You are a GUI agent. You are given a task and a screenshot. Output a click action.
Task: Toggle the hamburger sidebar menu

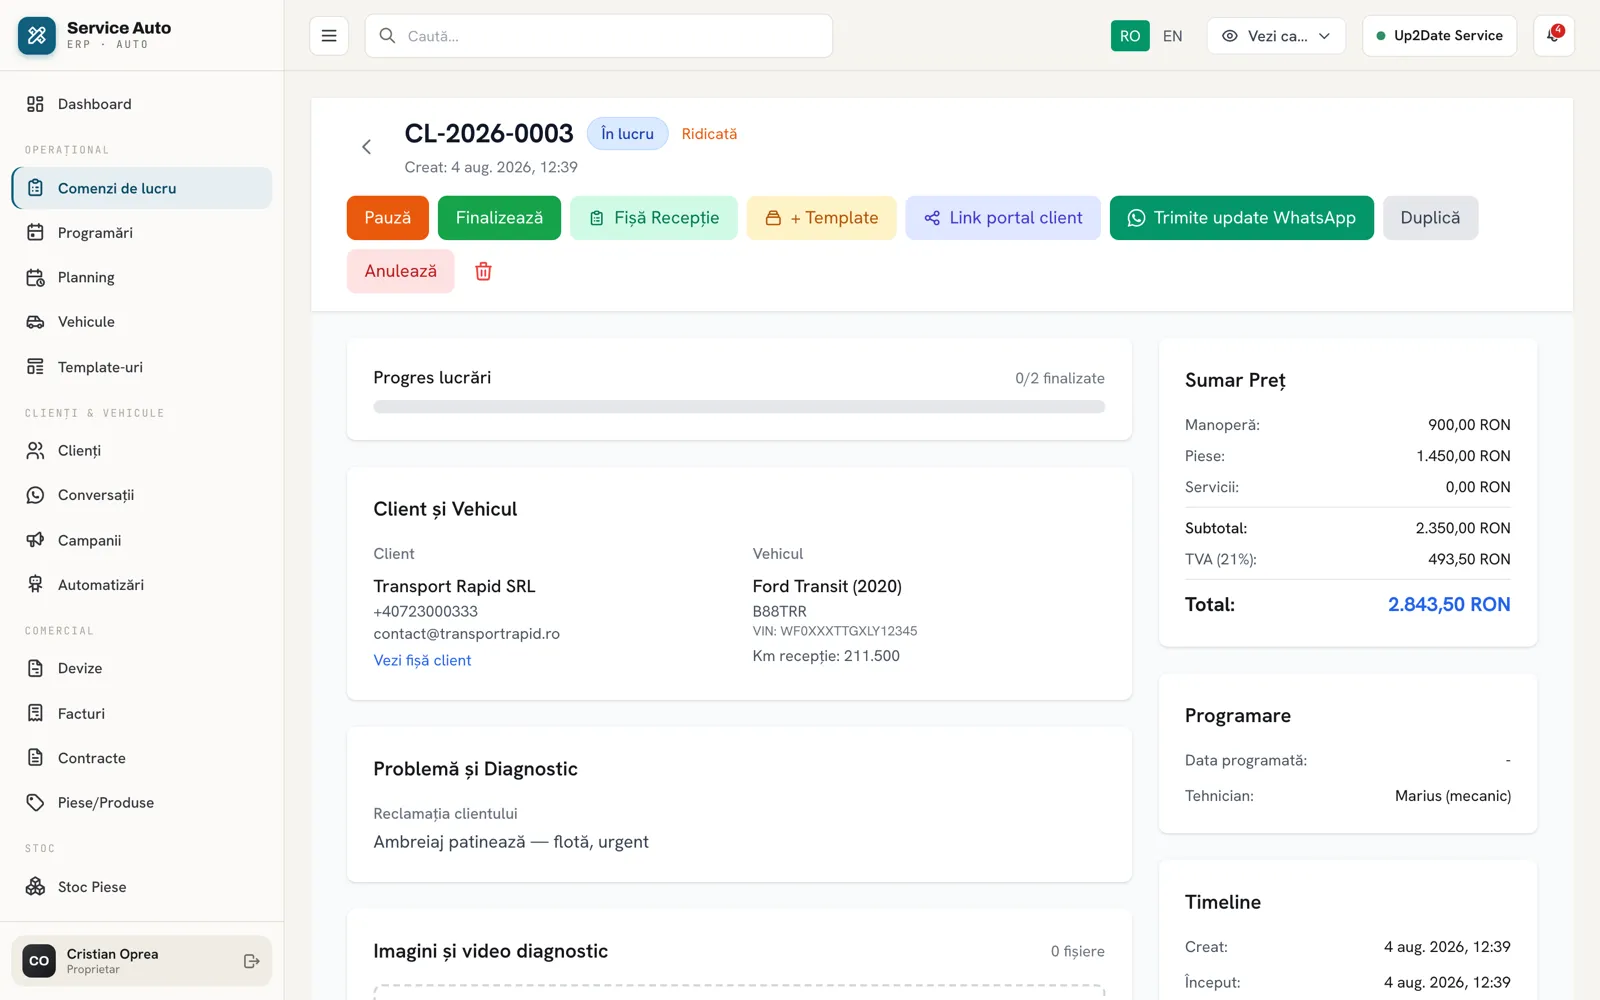(x=329, y=36)
